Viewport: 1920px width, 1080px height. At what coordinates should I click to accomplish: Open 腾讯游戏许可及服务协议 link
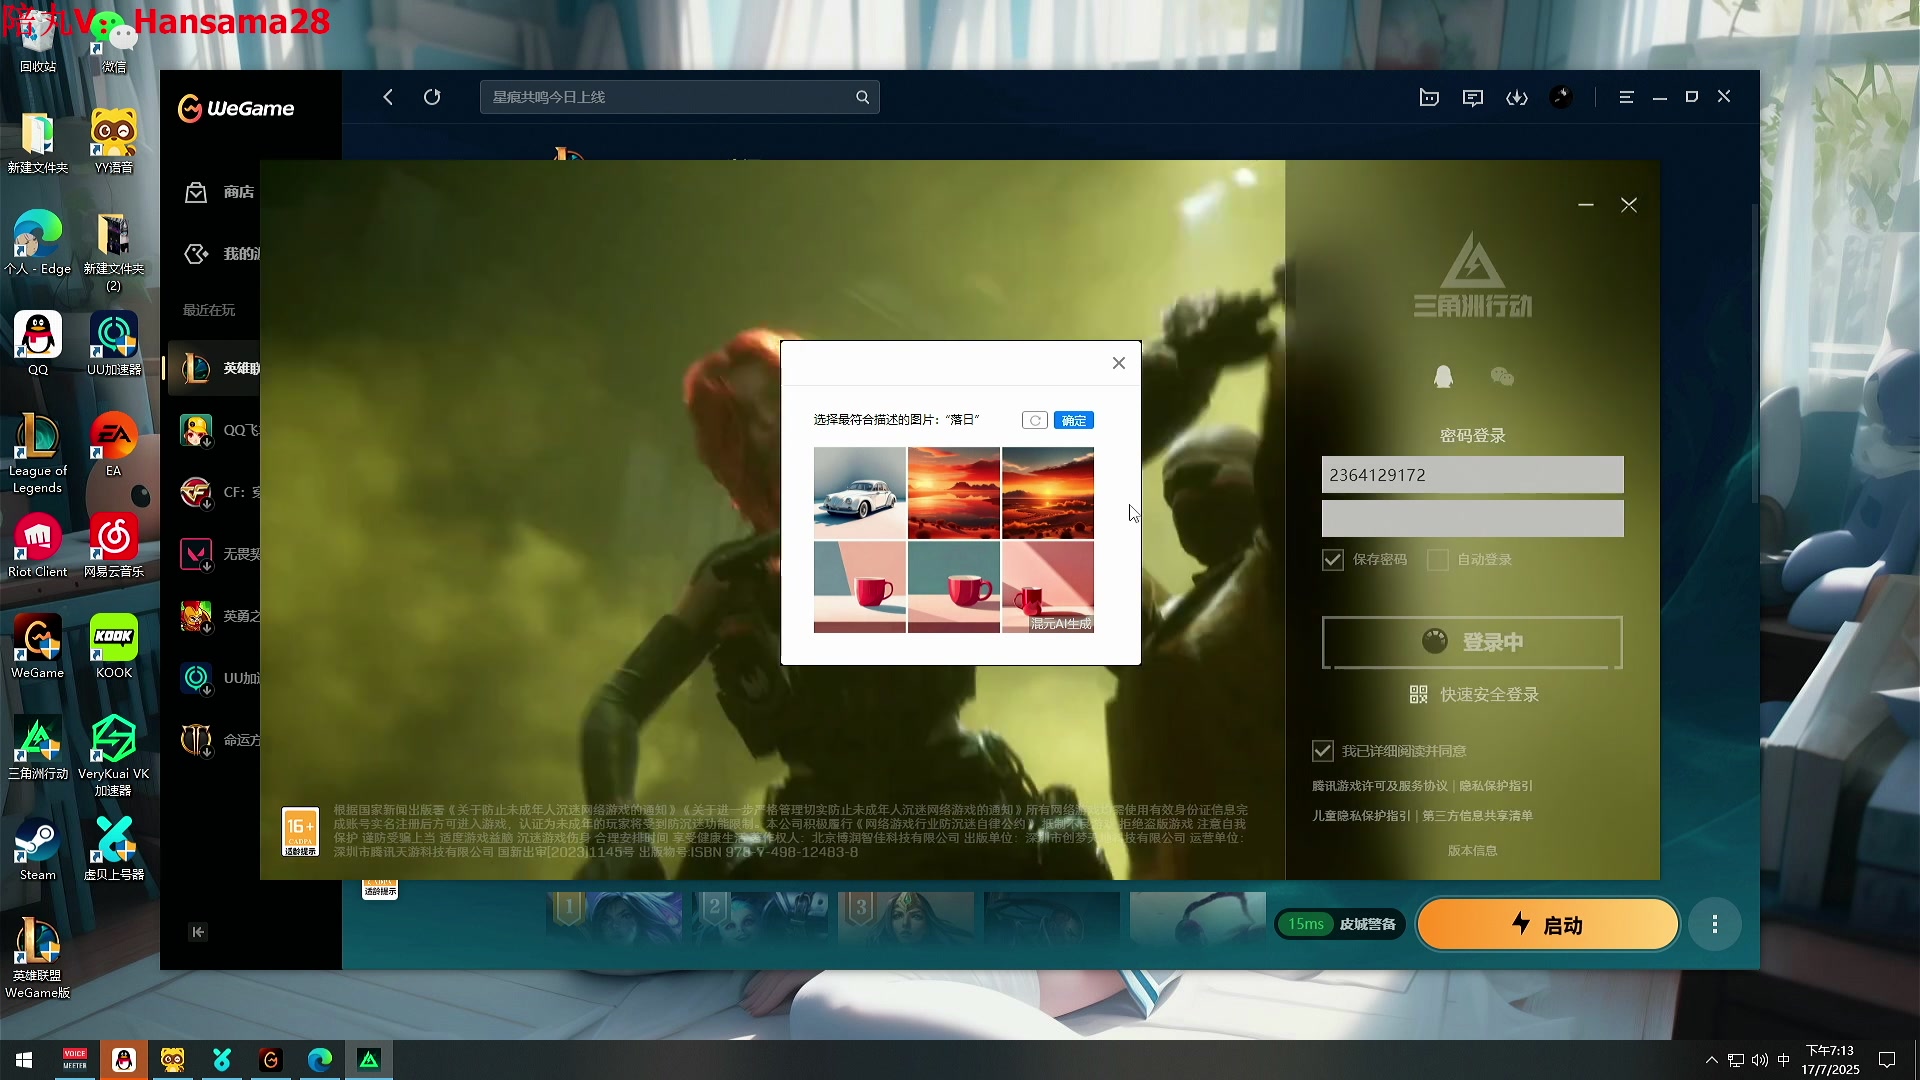coord(1380,786)
